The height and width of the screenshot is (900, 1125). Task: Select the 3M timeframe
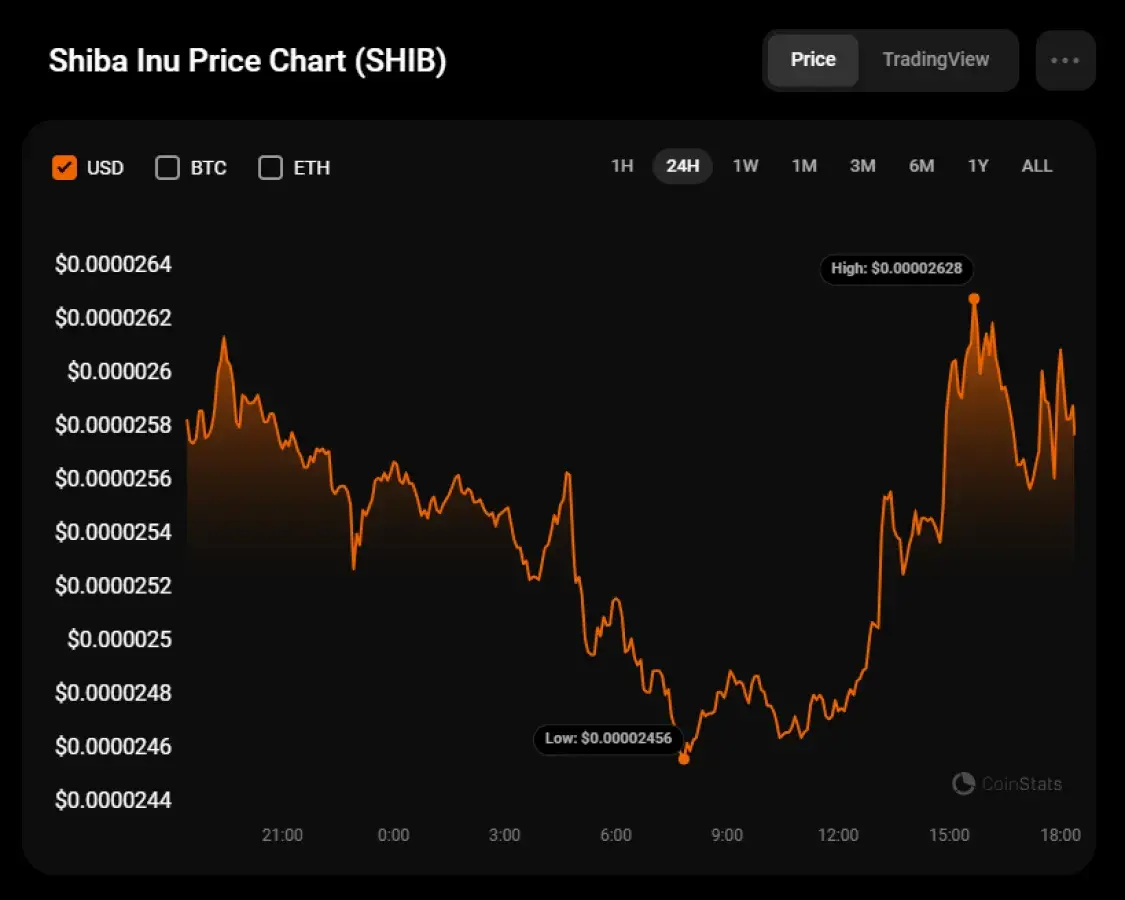(x=862, y=166)
